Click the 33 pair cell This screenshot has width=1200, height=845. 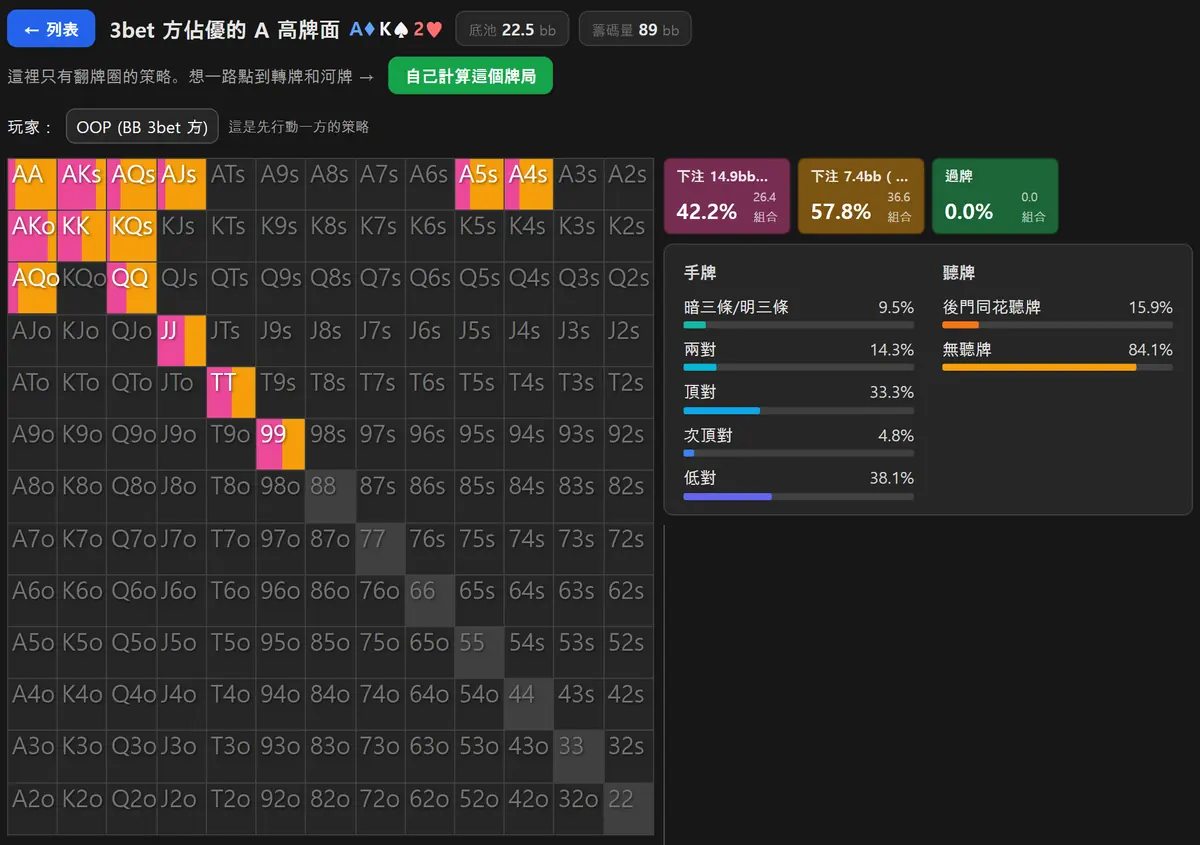(579, 756)
